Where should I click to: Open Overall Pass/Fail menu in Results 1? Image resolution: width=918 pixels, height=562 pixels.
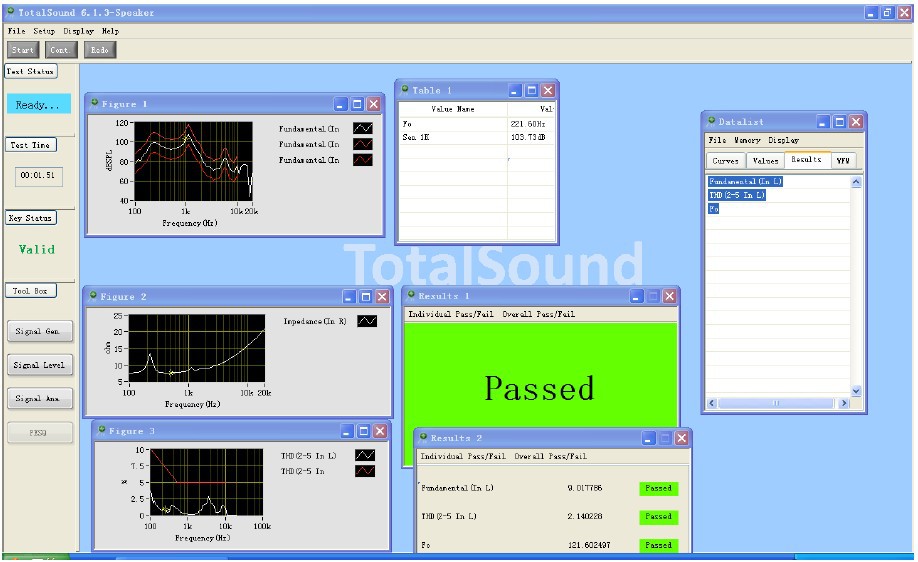pyautogui.click(x=539, y=314)
